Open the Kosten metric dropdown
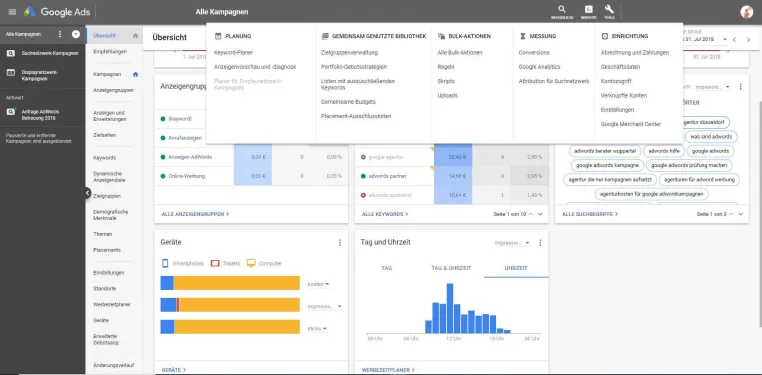The image size is (762, 375). (318, 284)
